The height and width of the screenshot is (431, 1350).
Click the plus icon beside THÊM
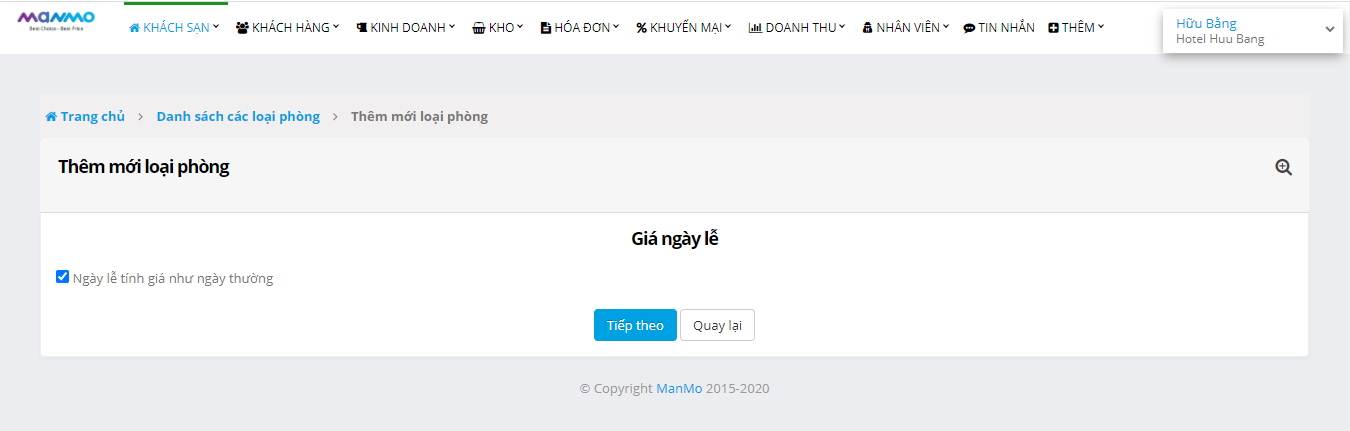click(1053, 28)
